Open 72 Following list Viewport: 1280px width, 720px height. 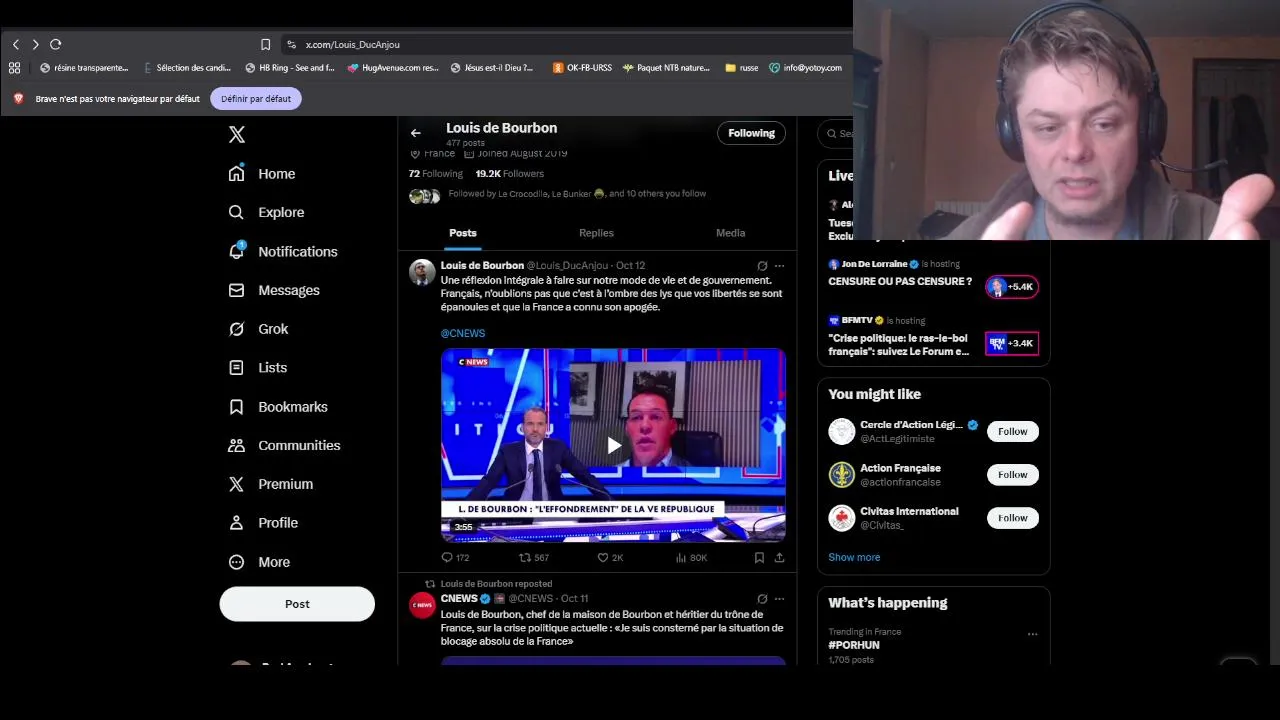435,174
